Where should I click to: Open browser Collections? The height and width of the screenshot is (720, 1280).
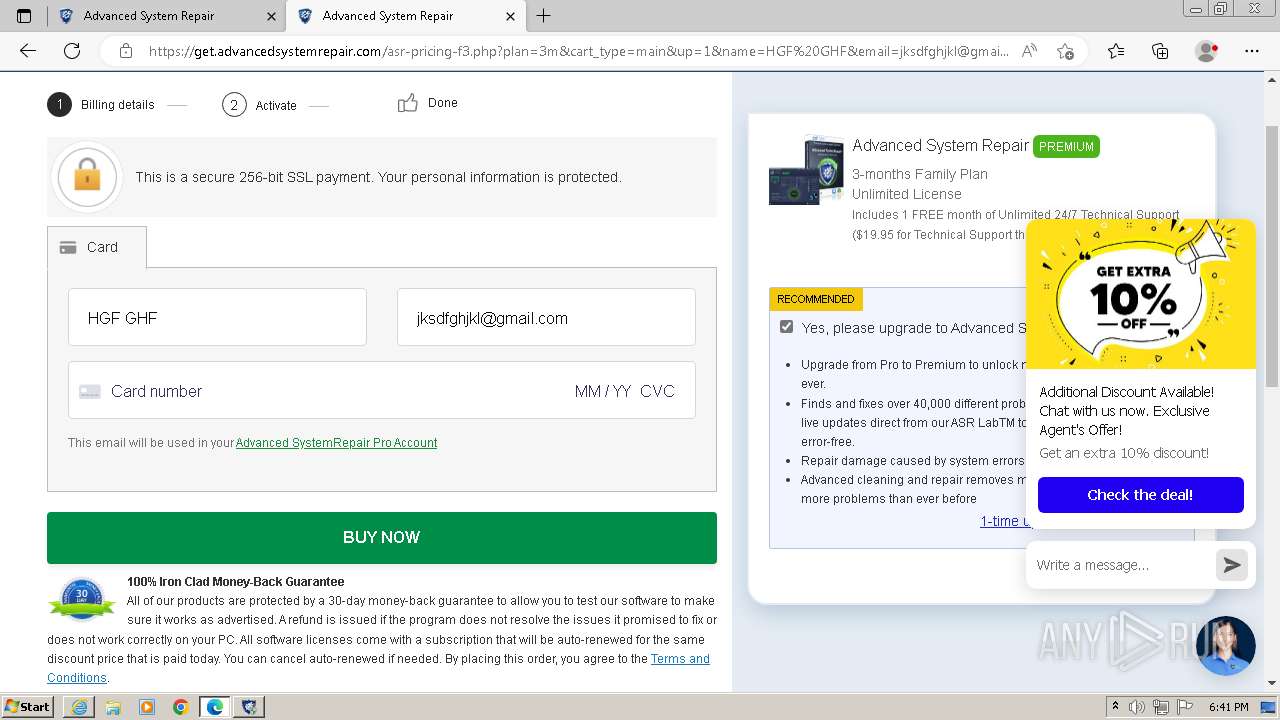point(1160,51)
